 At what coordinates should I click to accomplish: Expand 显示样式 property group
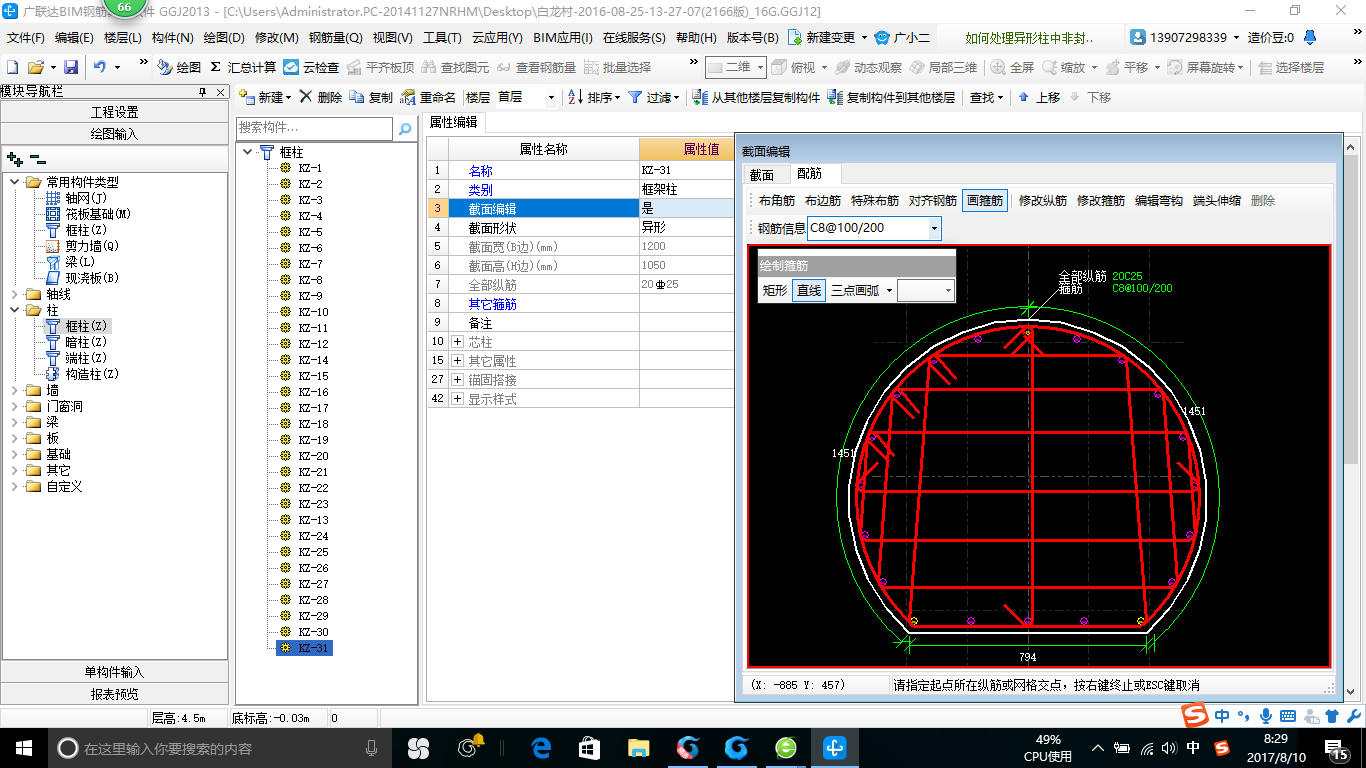point(458,399)
